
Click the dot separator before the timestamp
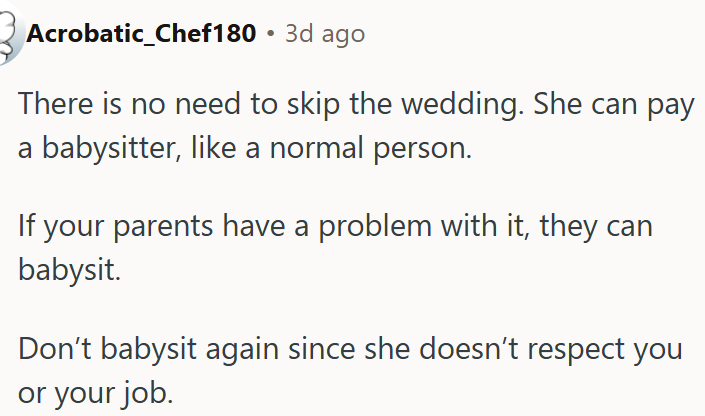point(271,34)
